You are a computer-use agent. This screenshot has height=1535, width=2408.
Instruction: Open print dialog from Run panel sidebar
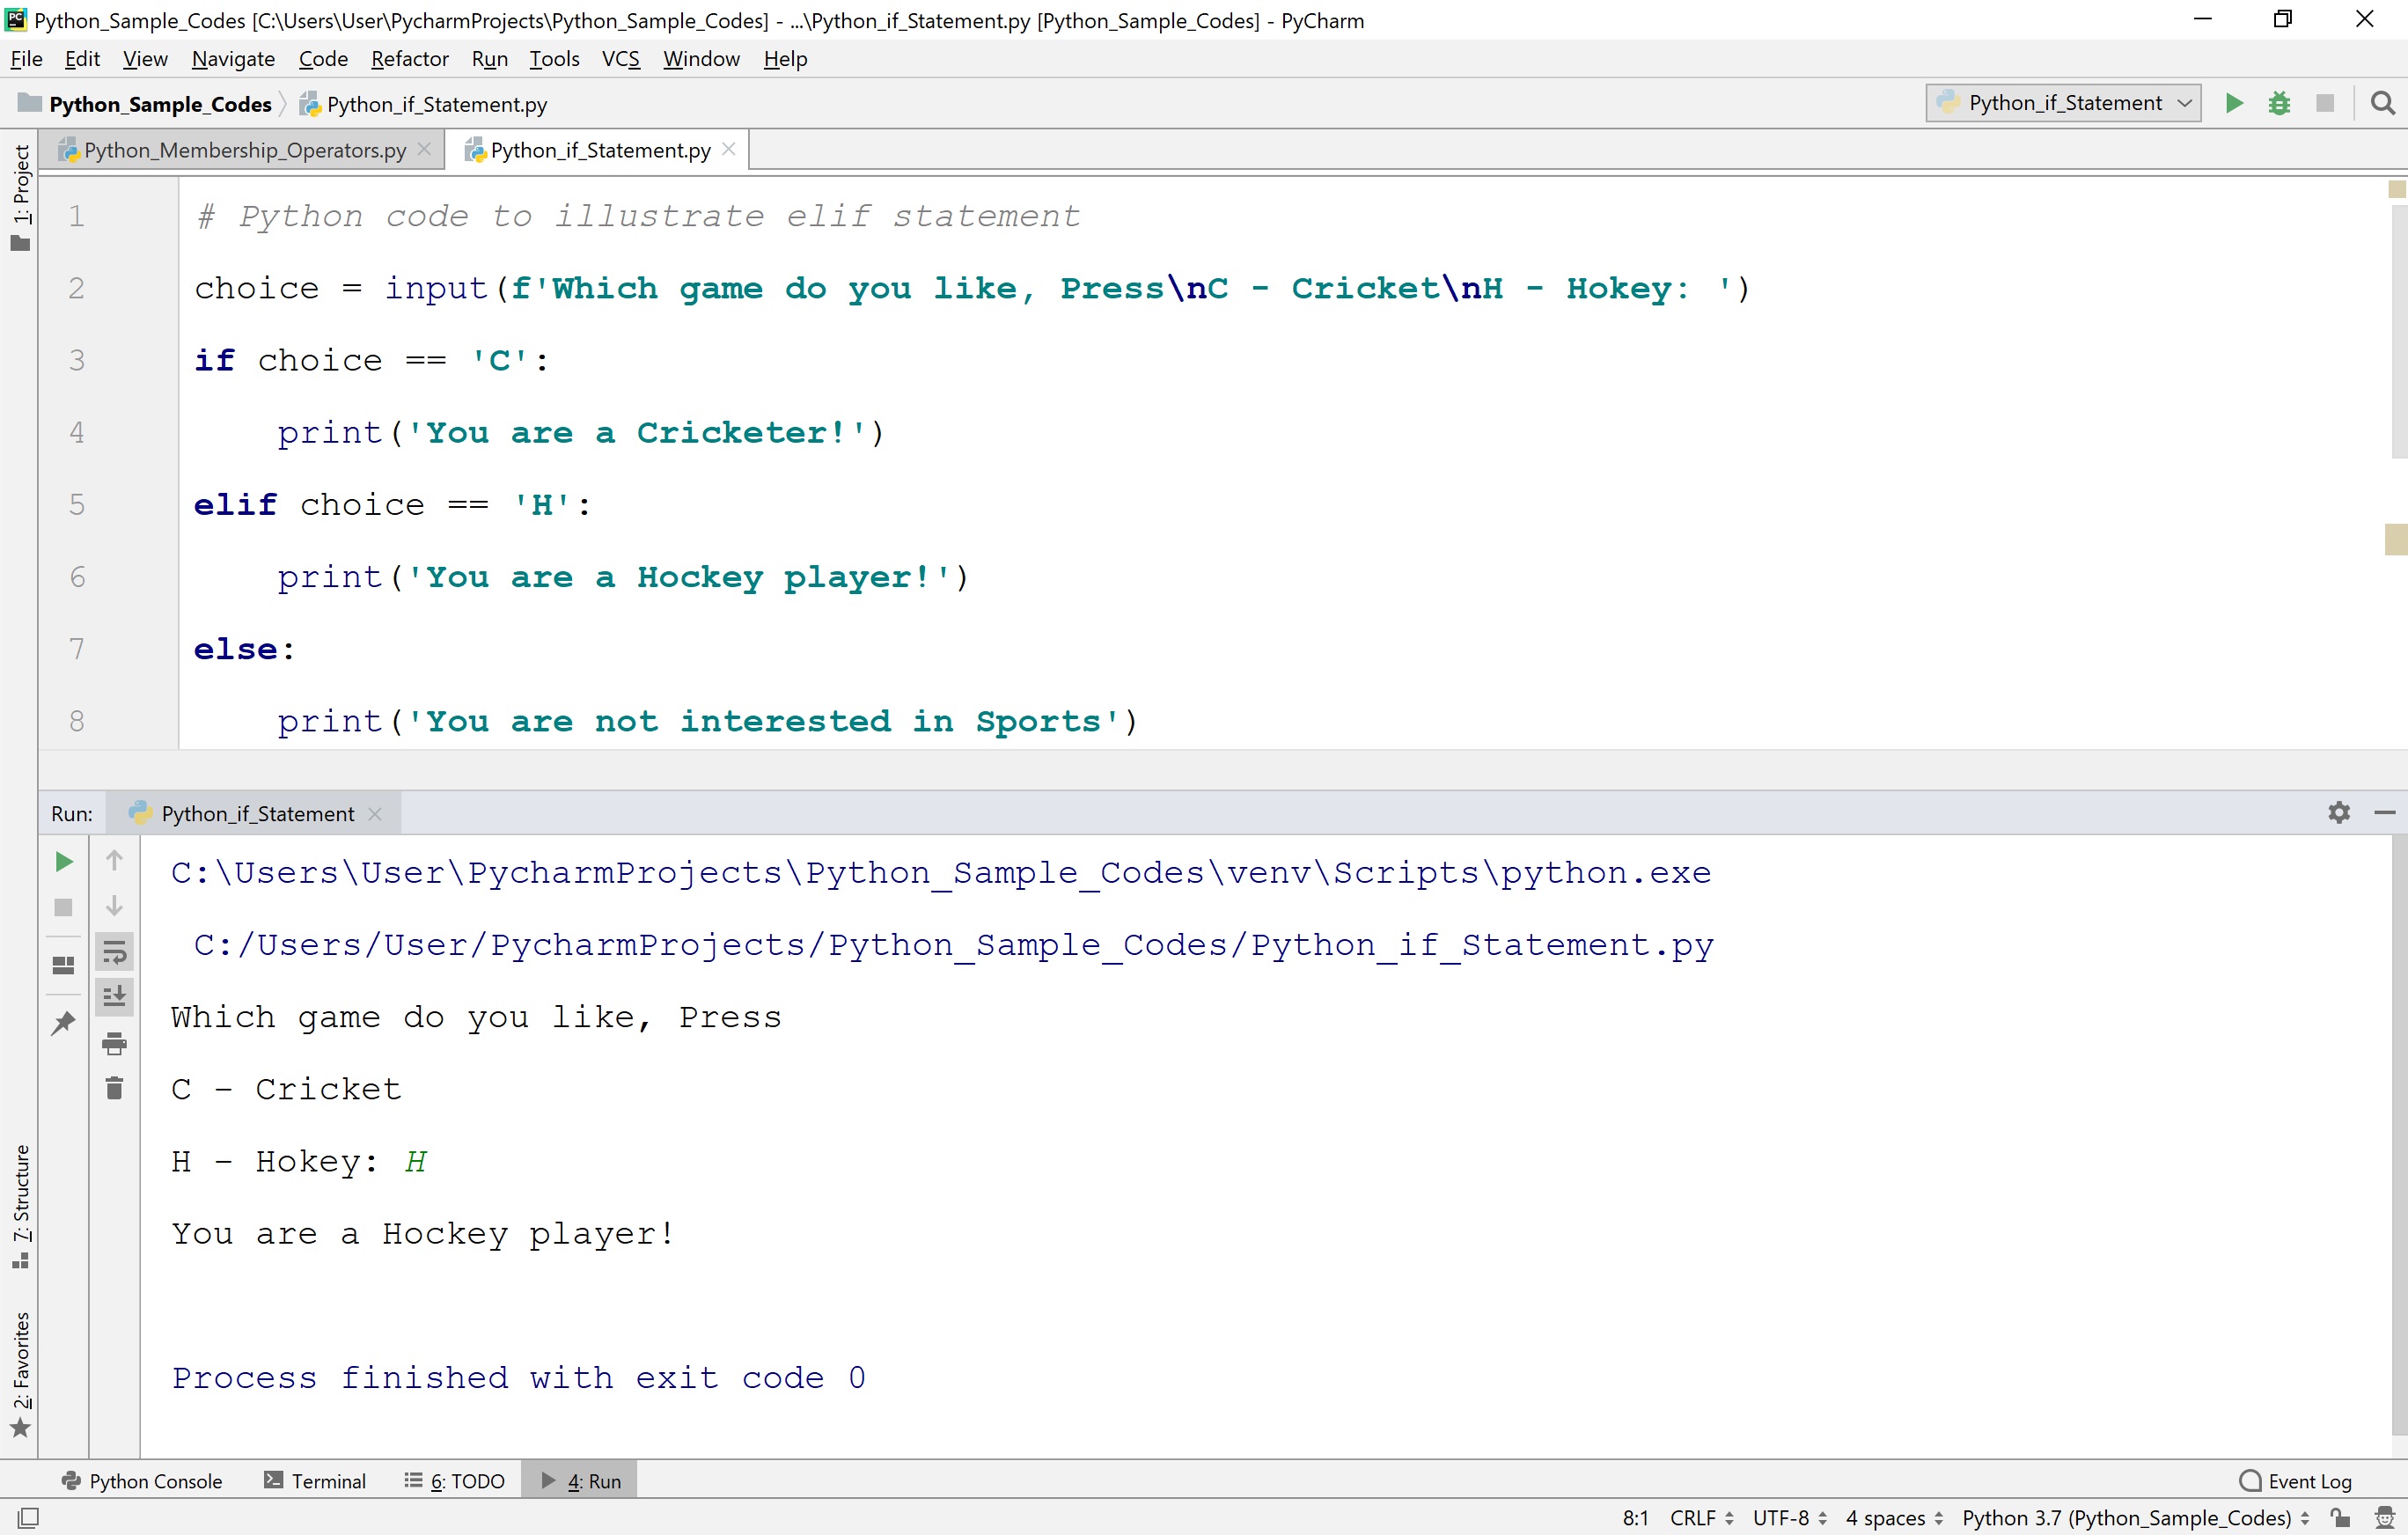point(113,1042)
